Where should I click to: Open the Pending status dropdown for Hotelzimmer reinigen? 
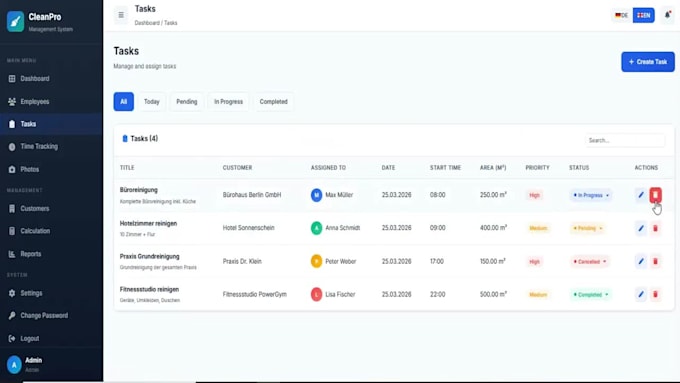pyautogui.click(x=588, y=228)
